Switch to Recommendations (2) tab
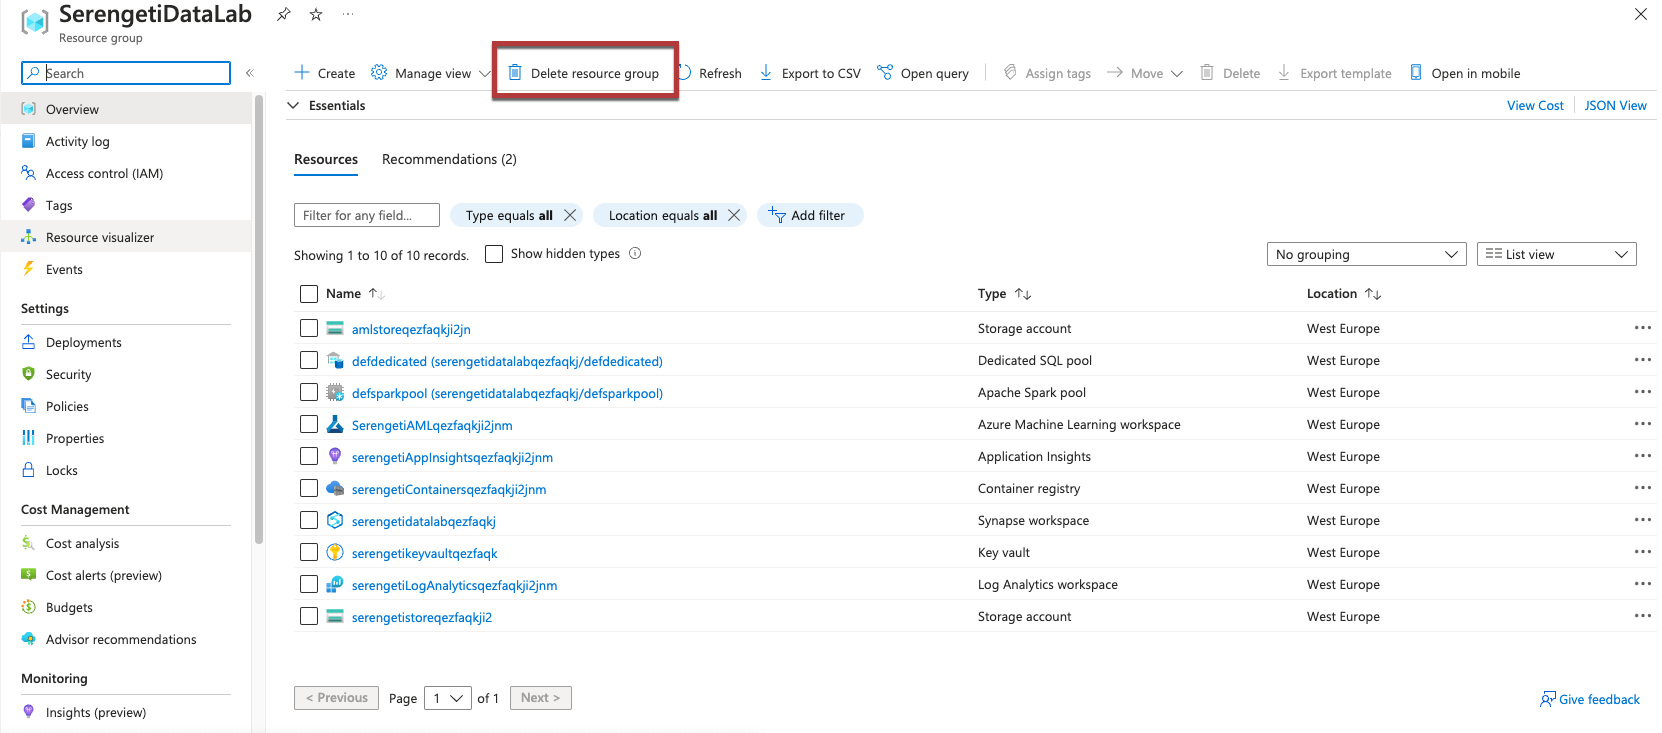Screen dimensions: 1662x733 point(449,159)
